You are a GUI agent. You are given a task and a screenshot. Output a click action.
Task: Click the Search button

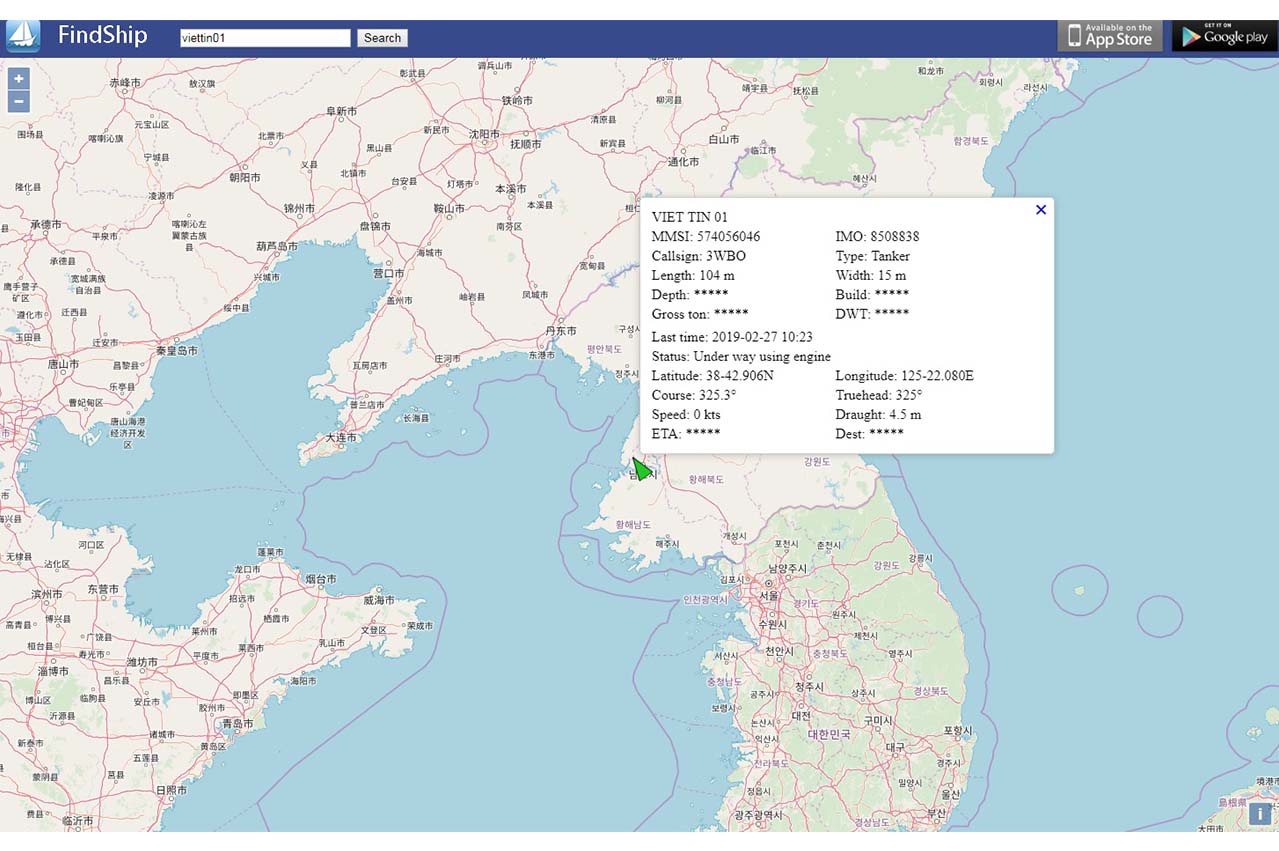(382, 38)
